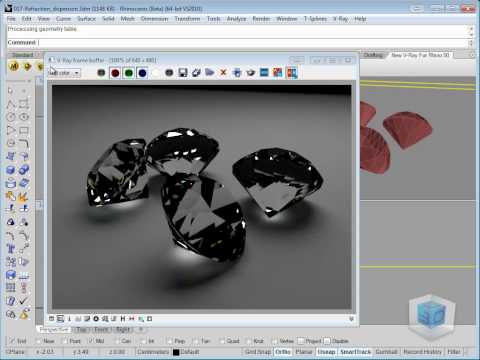Screen dimensions: 480x360
Task: Click the pixel info "i" icon below render
Action: pyautogui.click(x=69, y=319)
